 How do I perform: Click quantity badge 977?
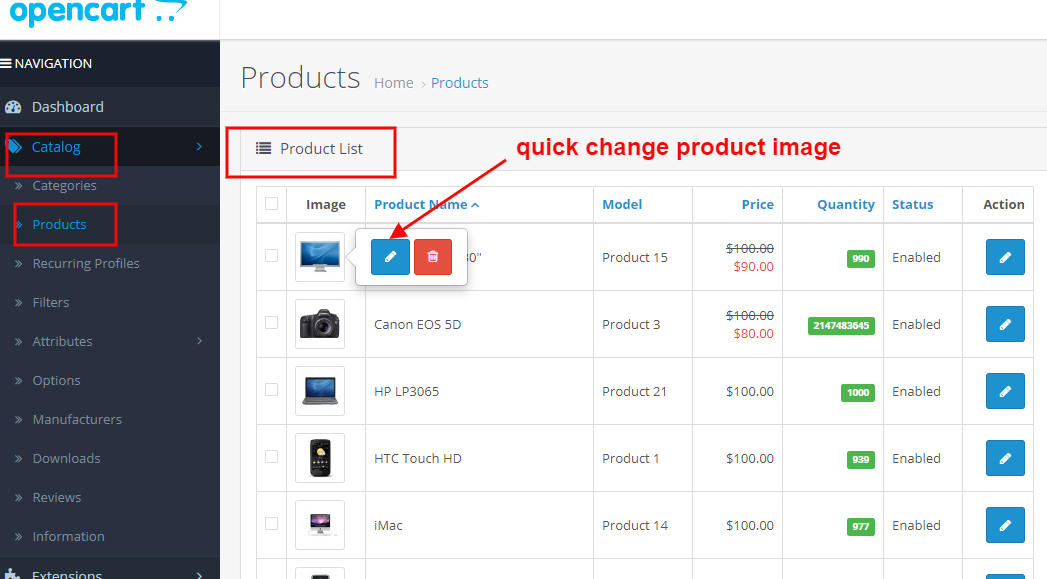861,526
